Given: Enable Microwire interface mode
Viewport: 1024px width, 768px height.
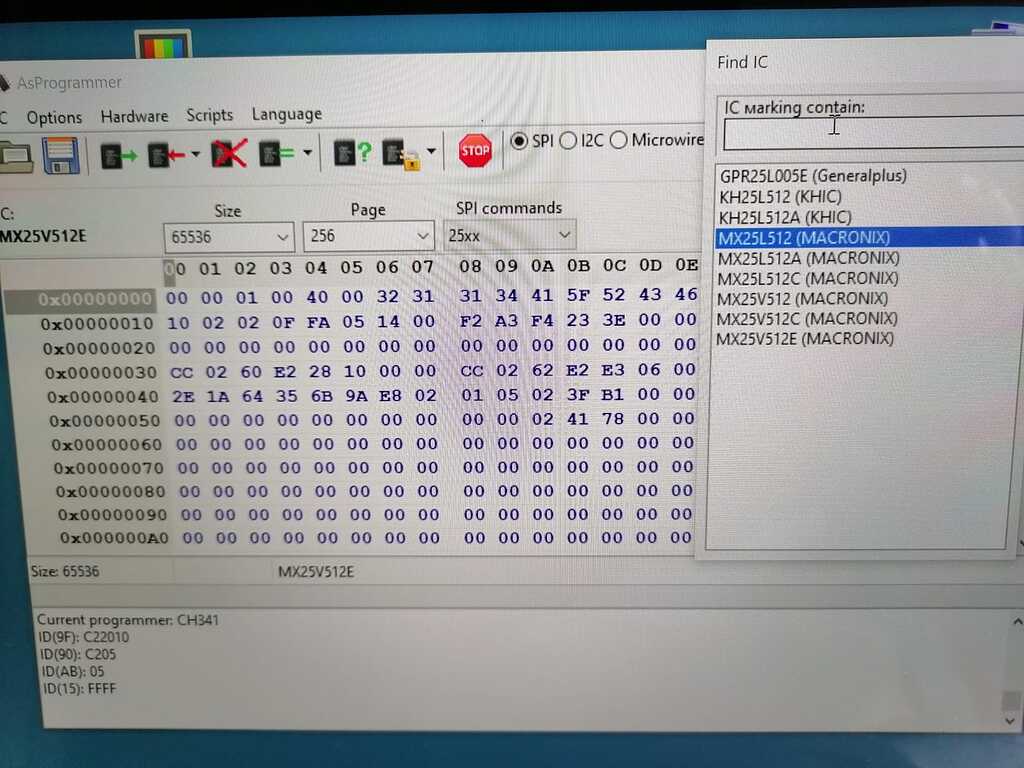Looking at the screenshot, I should (618, 140).
